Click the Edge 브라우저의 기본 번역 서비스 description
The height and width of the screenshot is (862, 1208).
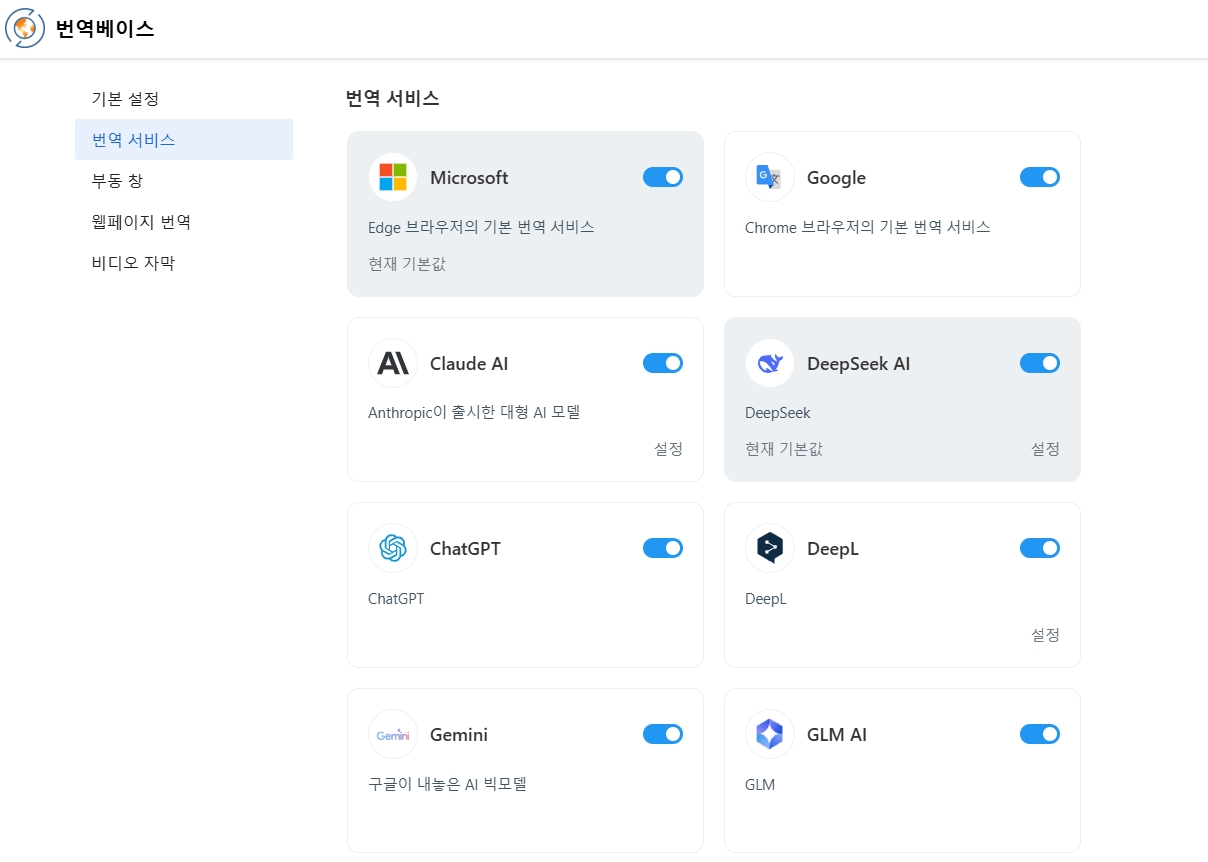point(481,227)
